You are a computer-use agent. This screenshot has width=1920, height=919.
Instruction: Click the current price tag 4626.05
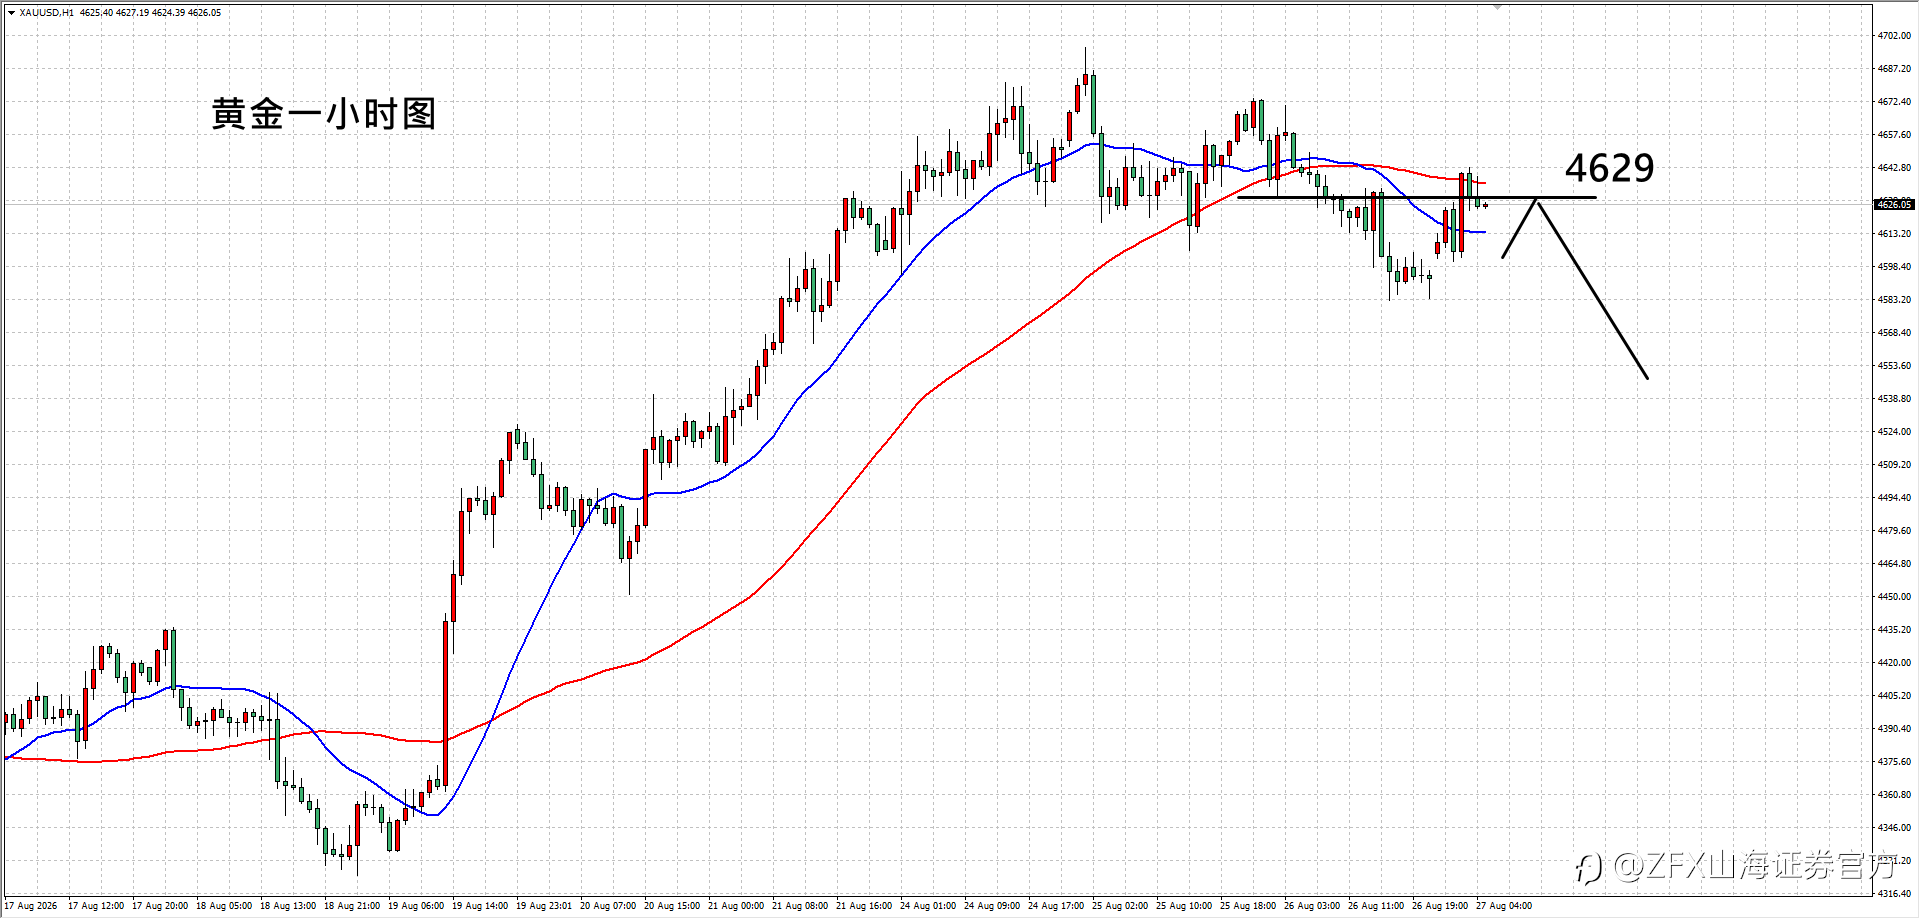click(1894, 204)
